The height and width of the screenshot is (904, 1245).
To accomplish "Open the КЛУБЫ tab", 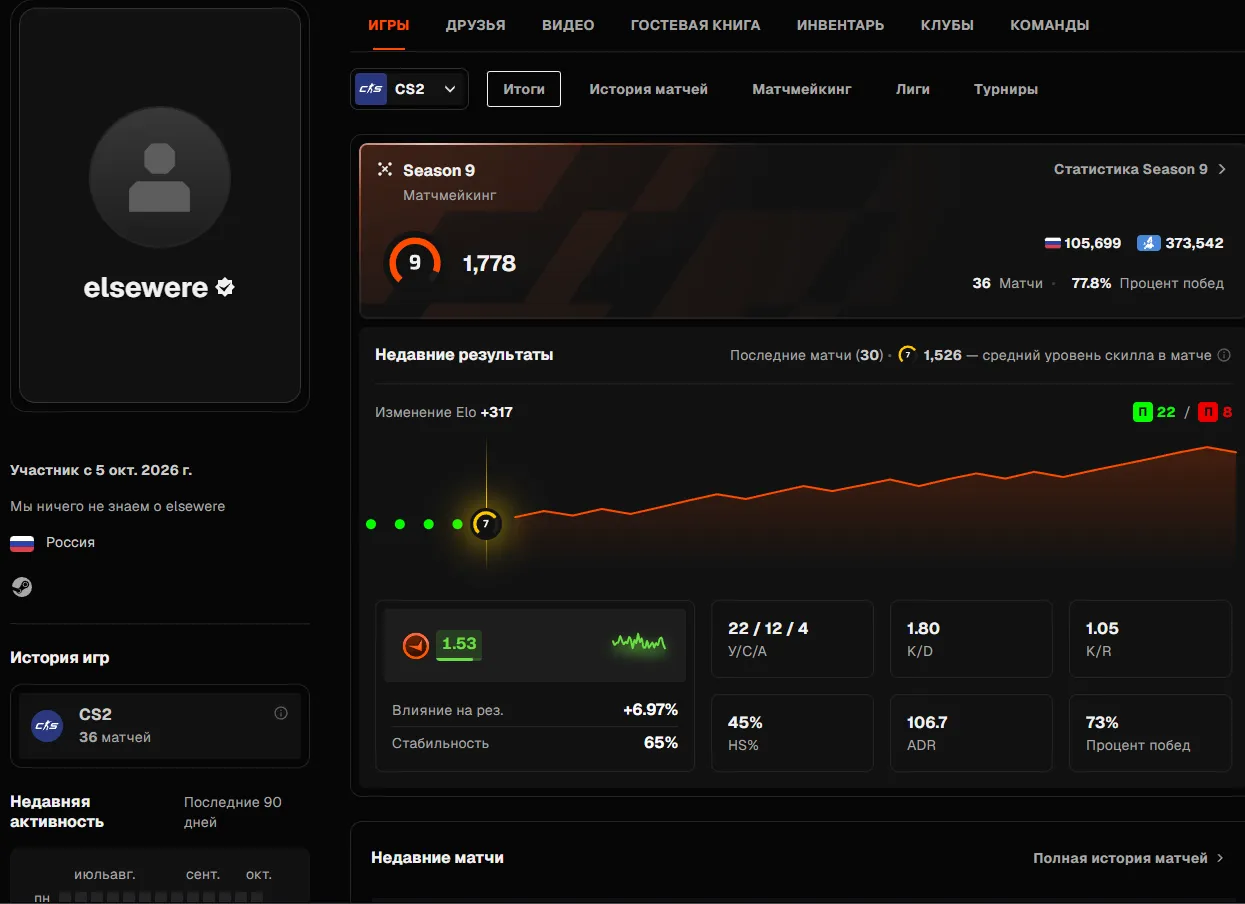I will click(x=947, y=25).
